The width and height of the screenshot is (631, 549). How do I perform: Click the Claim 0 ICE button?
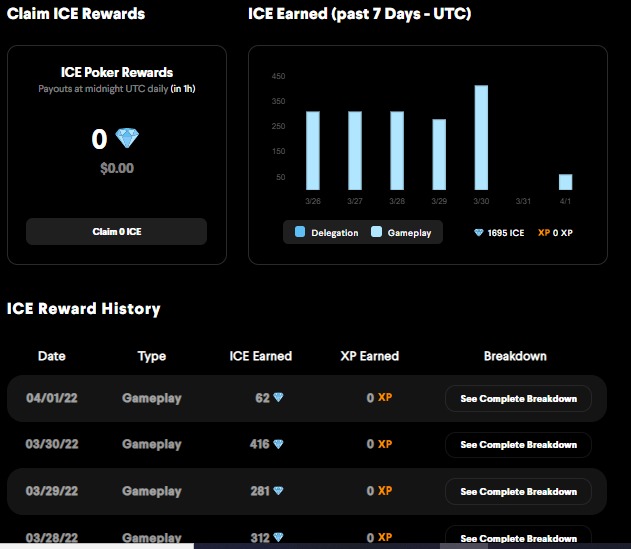pos(116,231)
